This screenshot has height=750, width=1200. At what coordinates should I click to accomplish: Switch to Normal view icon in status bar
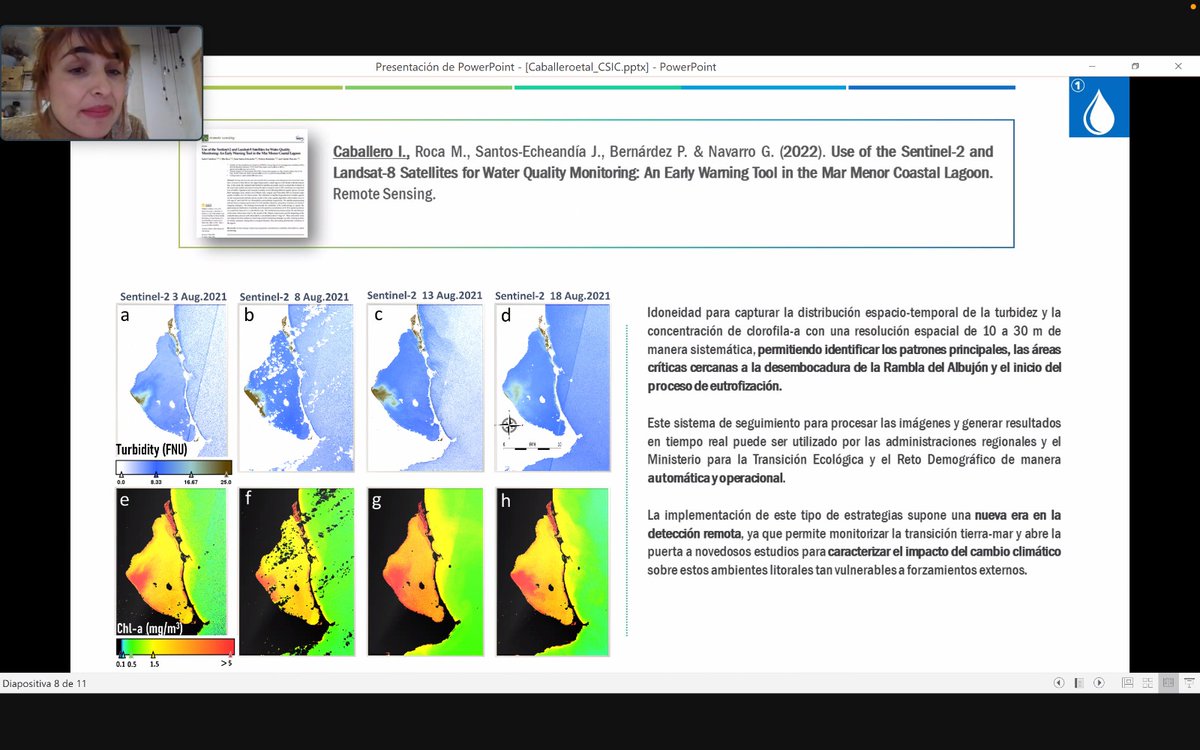(1127, 683)
